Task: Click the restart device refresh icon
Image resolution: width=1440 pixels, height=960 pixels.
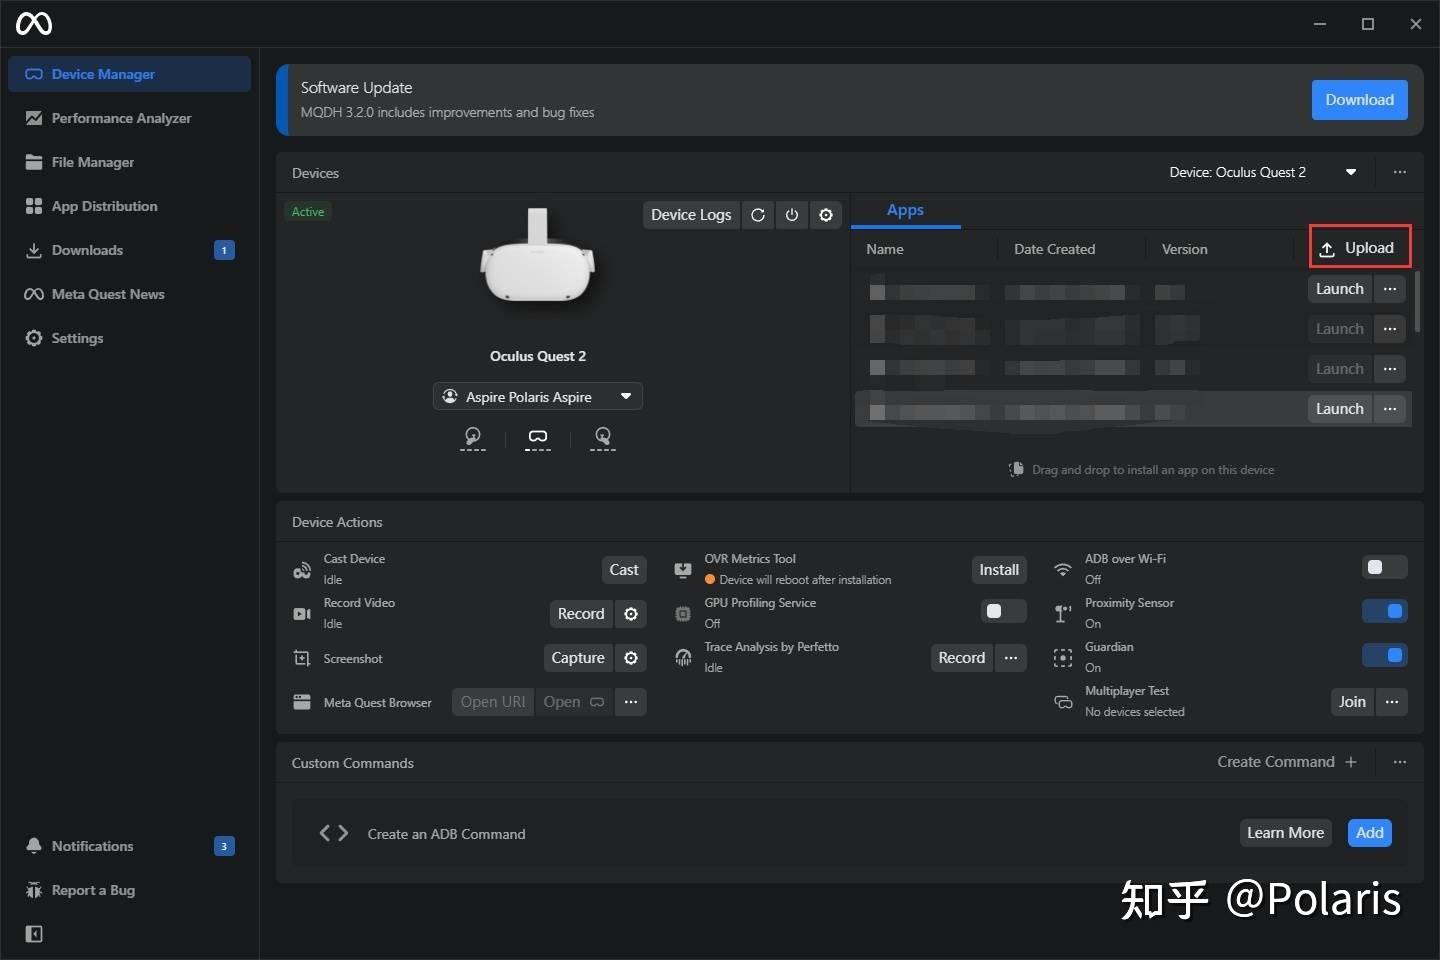Action: coord(759,214)
